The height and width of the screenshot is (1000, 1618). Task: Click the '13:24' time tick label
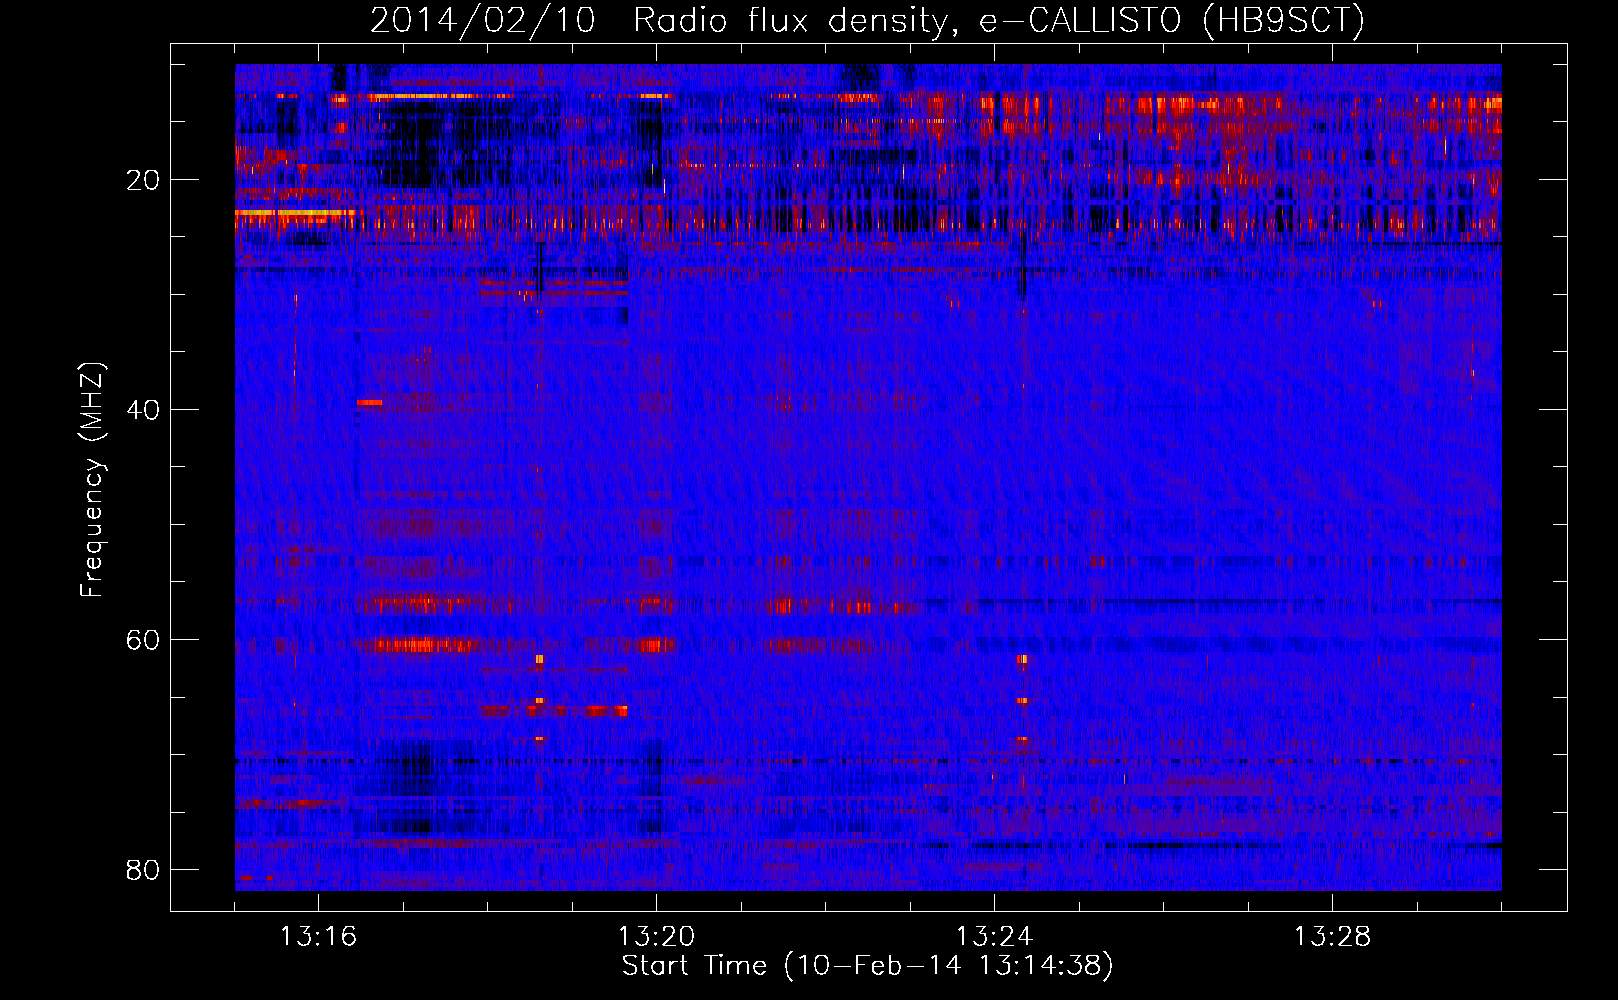pos(994,937)
